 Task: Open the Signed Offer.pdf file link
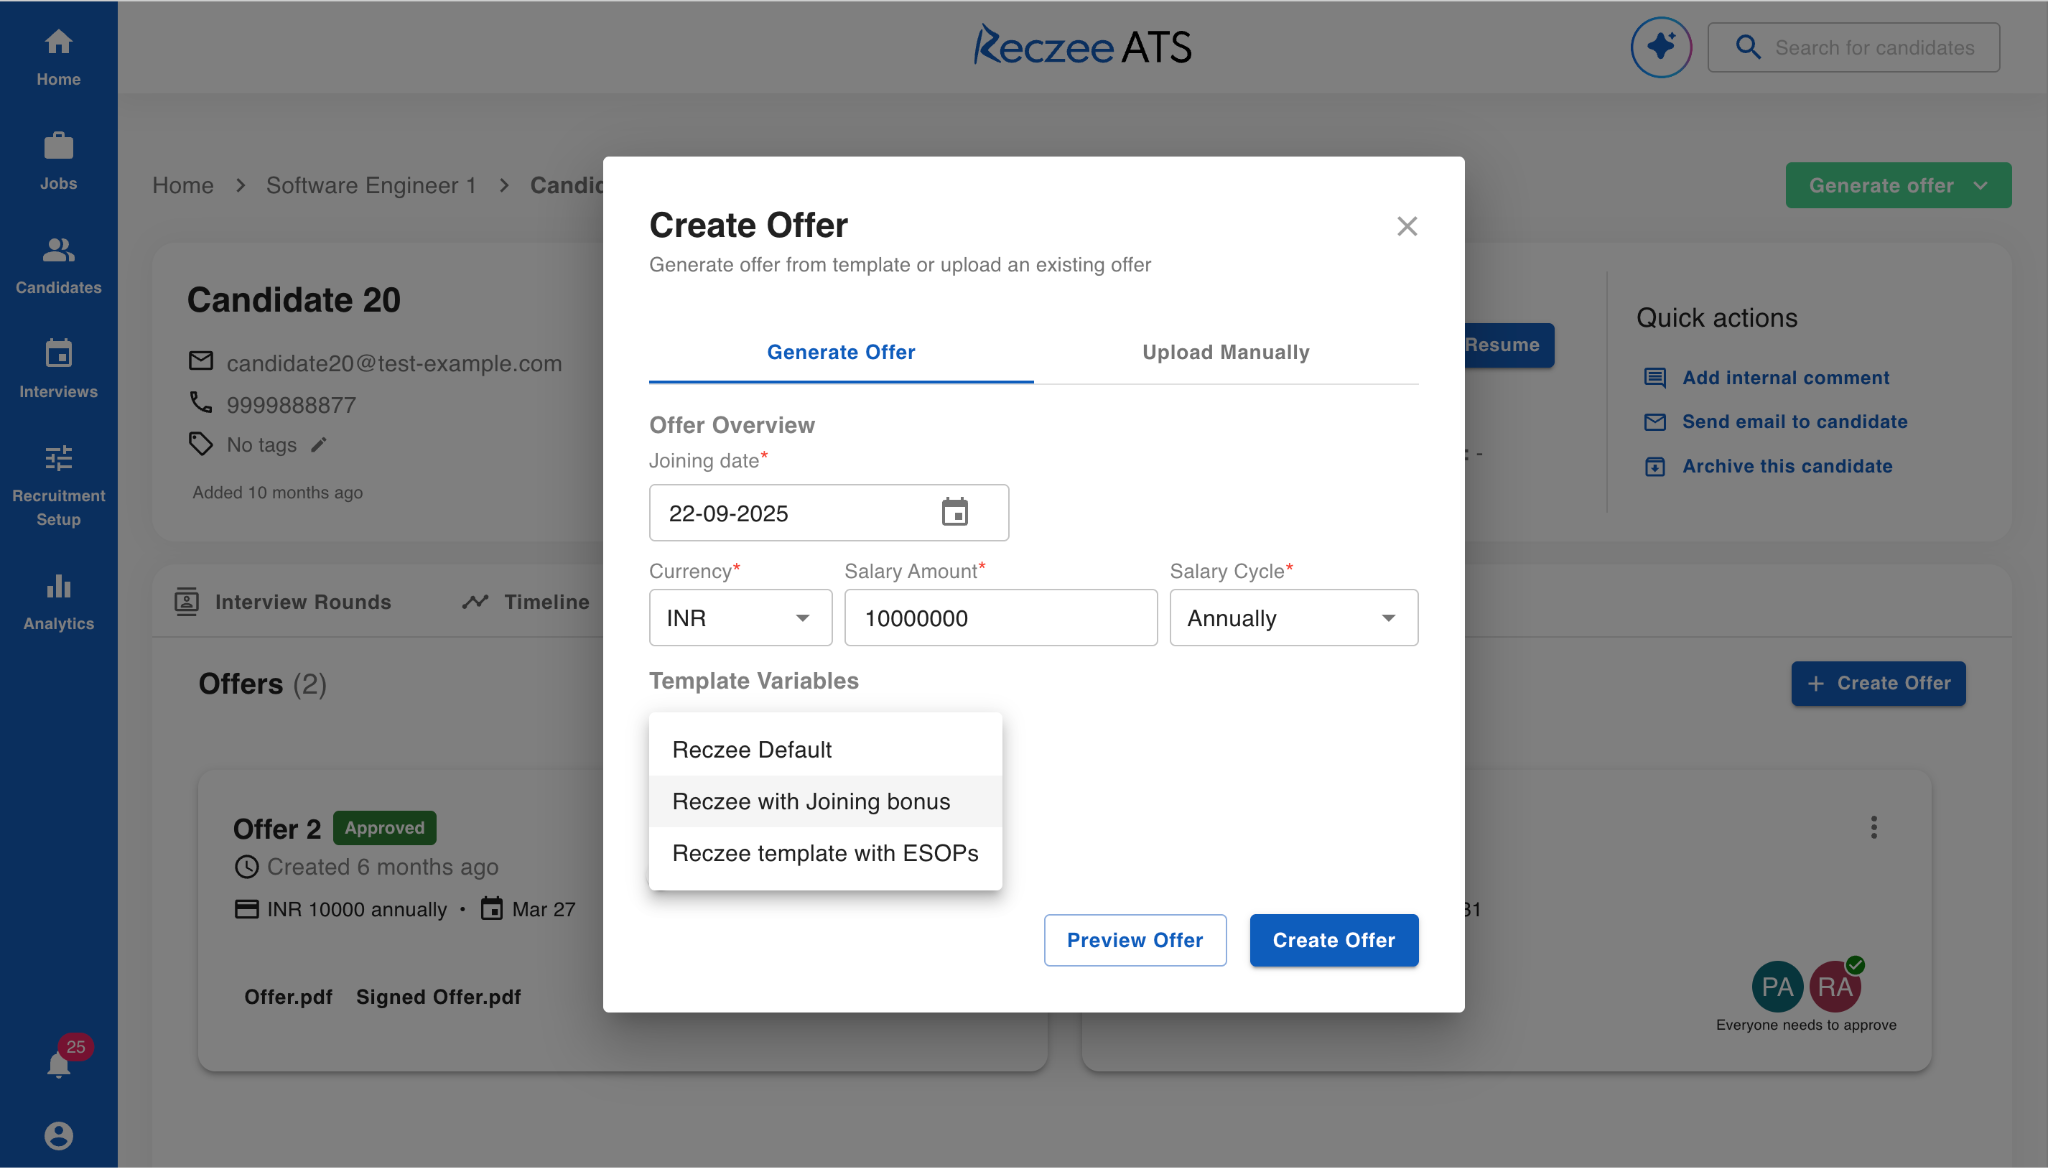(438, 997)
